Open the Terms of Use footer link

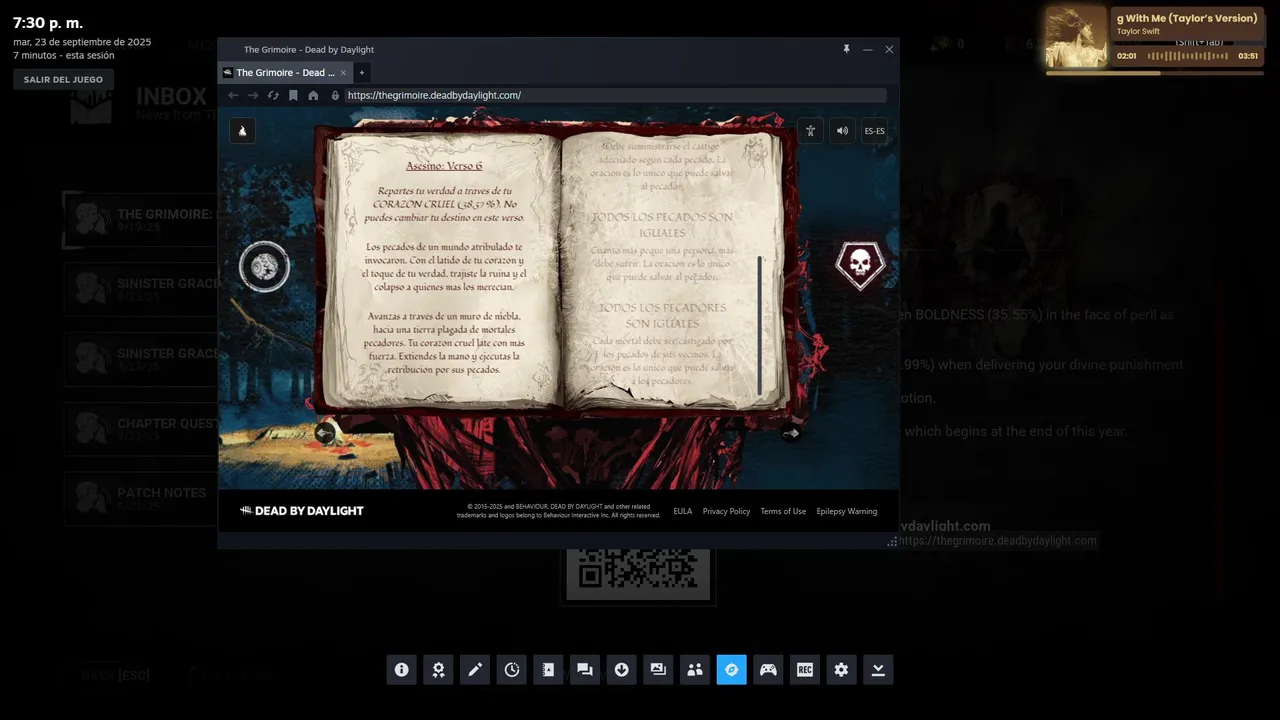click(x=783, y=511)
